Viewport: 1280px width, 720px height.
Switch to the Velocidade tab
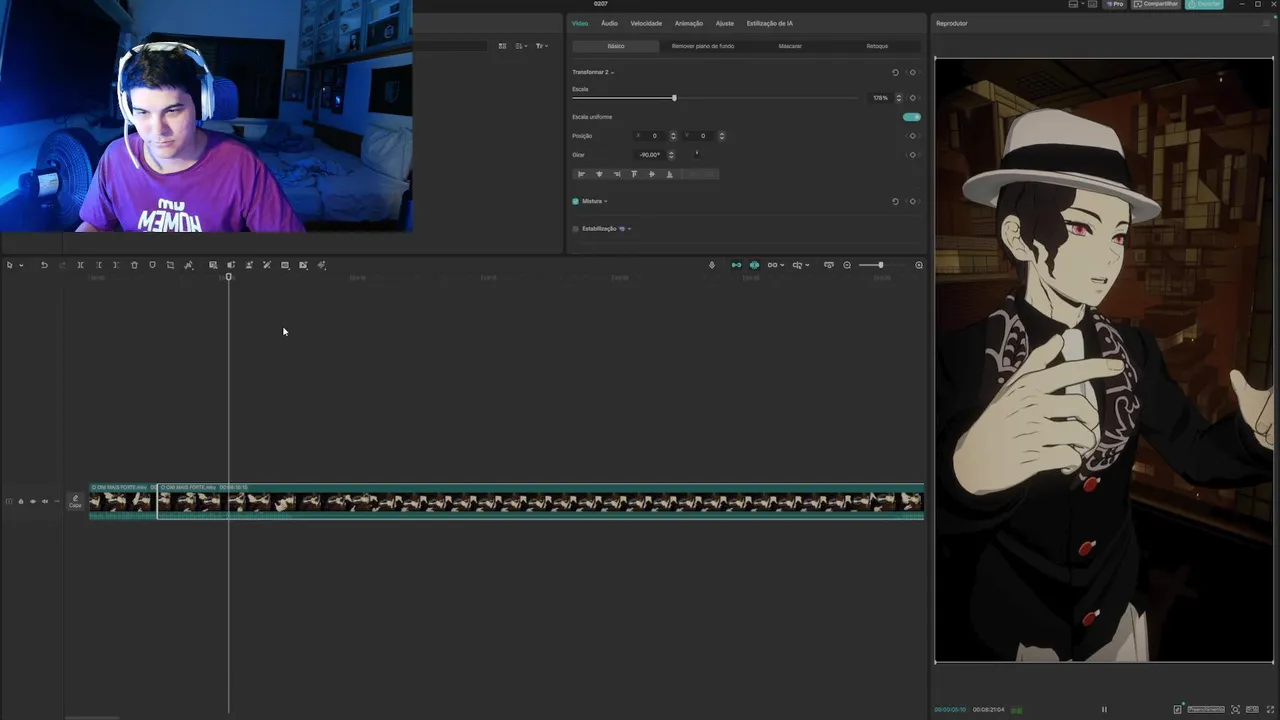(646, 23)
